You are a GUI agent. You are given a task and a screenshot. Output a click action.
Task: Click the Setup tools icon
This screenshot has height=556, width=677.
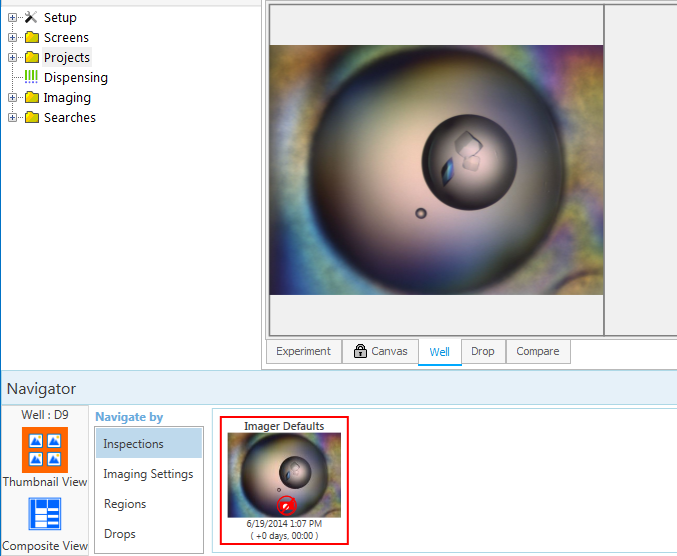pyautogui.click(x=31, y=17)
